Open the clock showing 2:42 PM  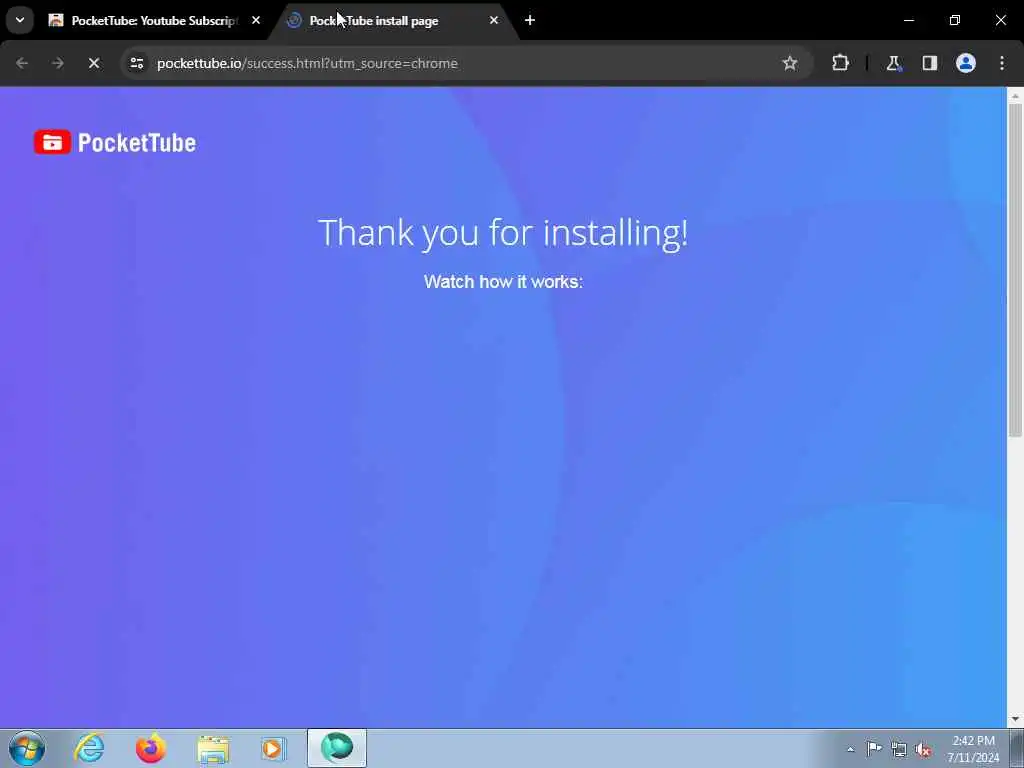[x=973, y=749]
